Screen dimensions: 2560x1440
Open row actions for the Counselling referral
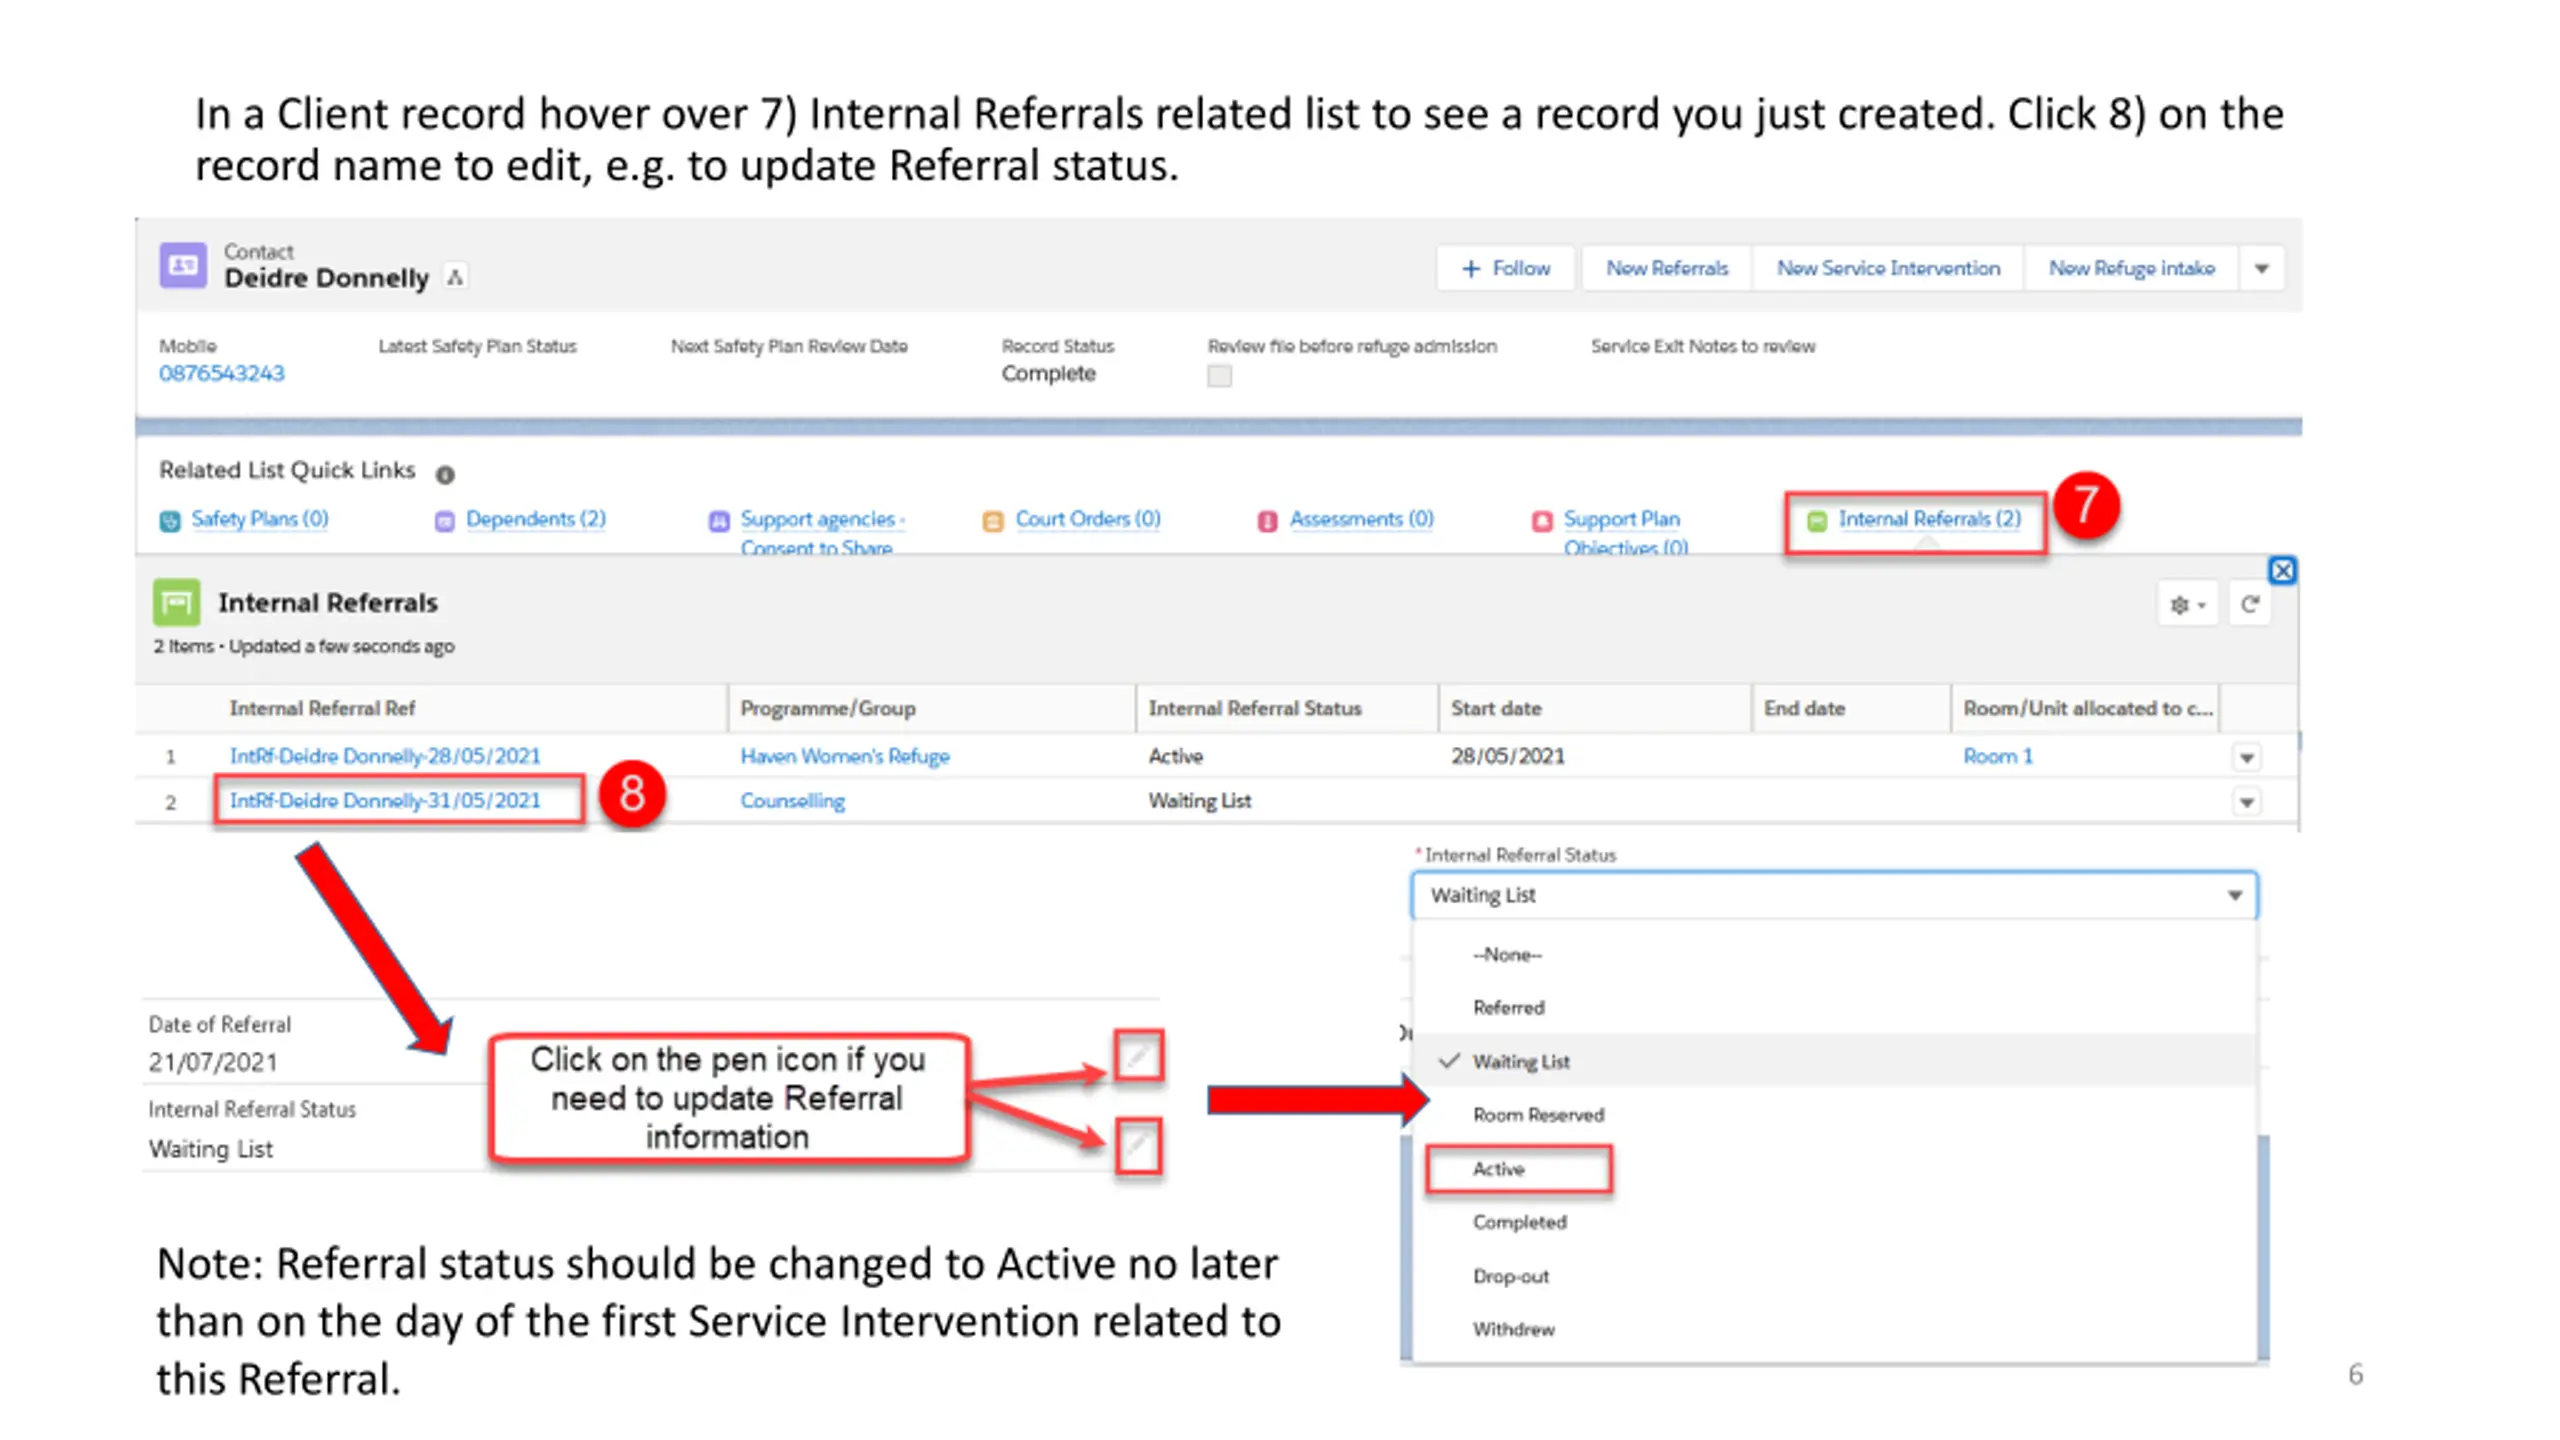[2247, 802]
